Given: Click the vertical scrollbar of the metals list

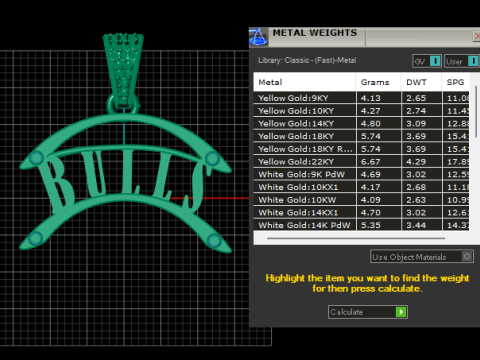Looking at the screenshot, I should click(476, 111).
